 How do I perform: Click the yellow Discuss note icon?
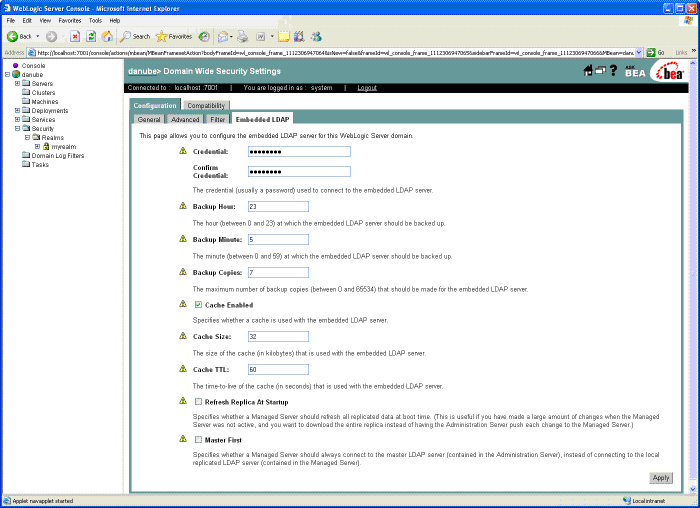[284, 37]
